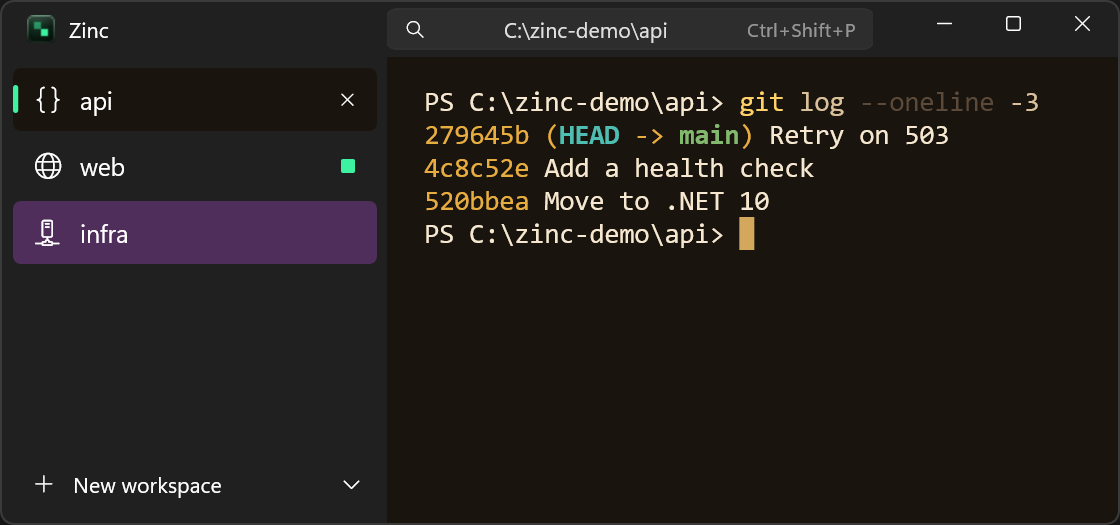Click the Ctrl+Shift+P shortcut hint
Screen dimensions: 1120x525
click(801, 31)
